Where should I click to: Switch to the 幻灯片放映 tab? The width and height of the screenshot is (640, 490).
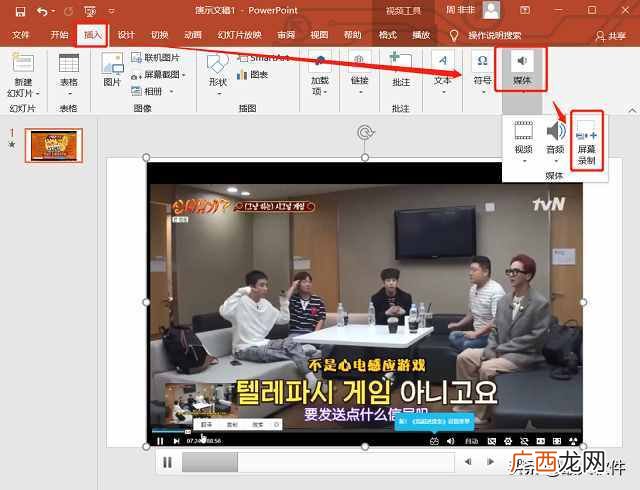coord(240,35)
